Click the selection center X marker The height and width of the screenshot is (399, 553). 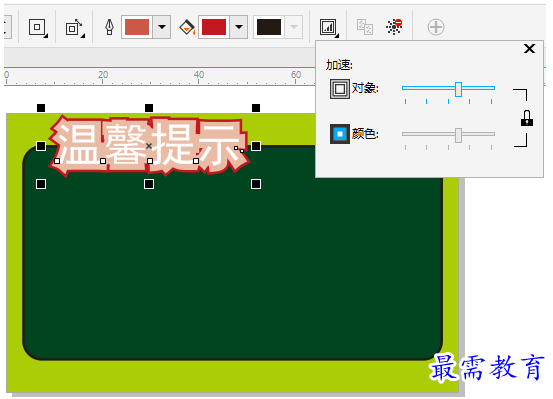149,146
